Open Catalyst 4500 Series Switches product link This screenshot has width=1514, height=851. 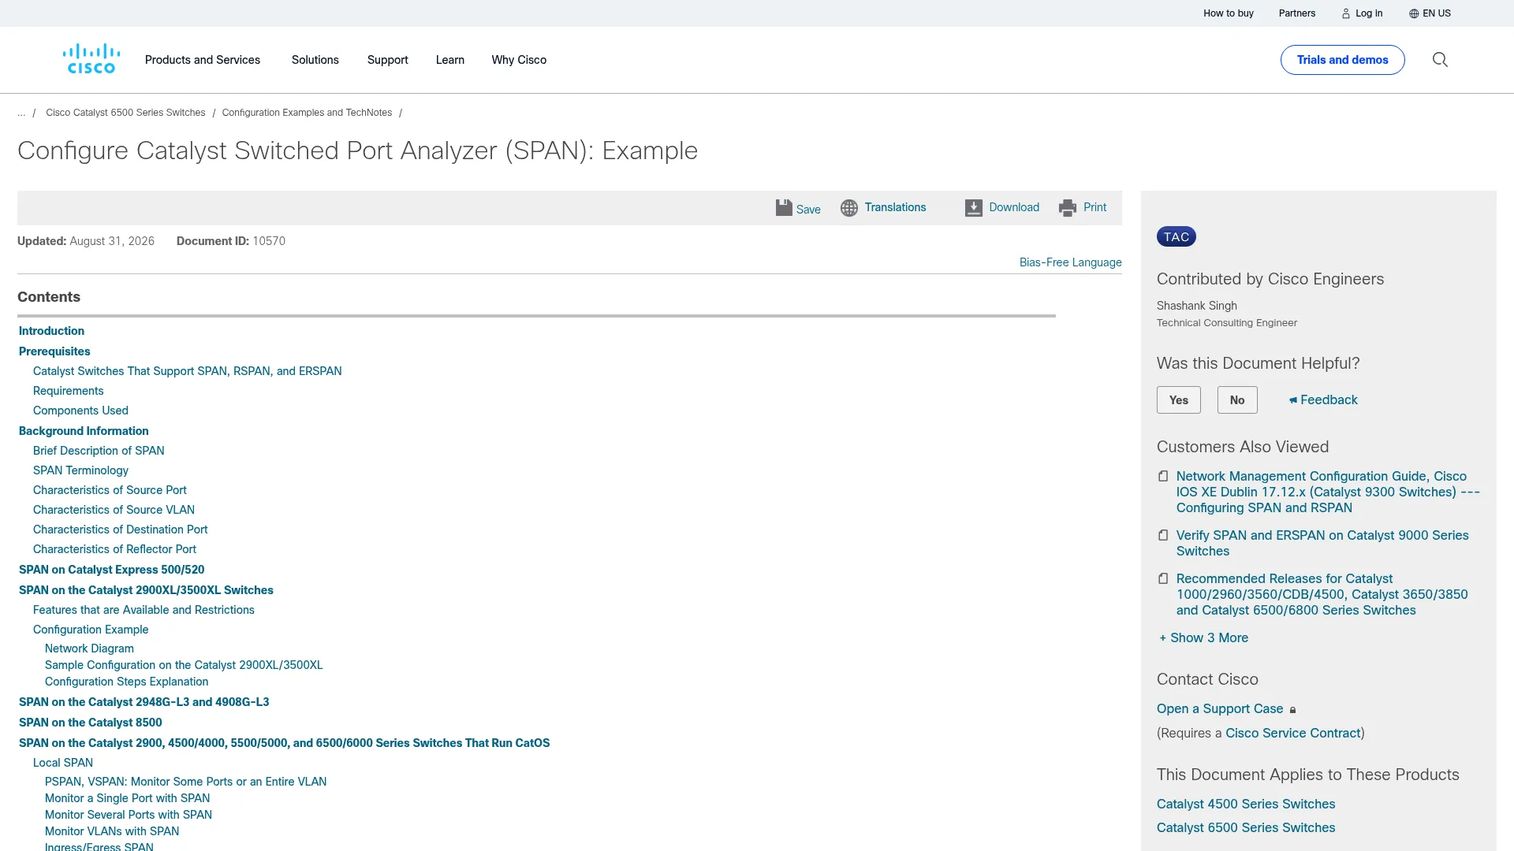pyautogui.click(x=1245, y=804)
